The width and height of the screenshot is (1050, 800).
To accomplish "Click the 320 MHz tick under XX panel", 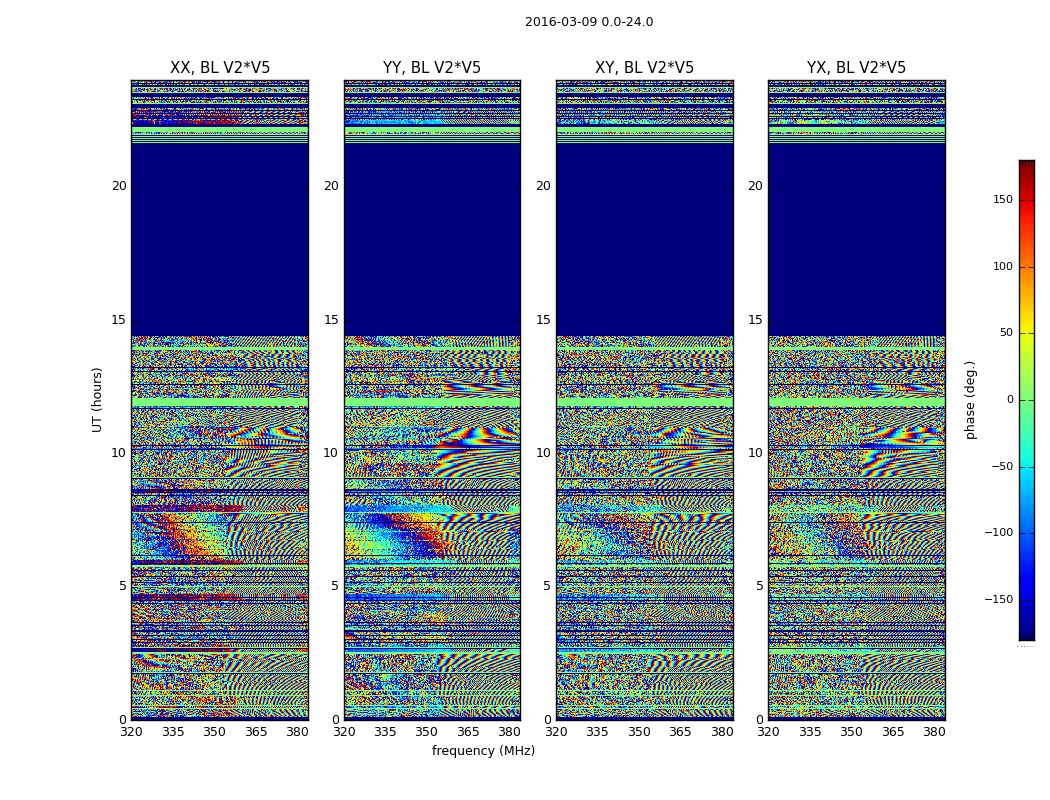I will coord(131,732).
